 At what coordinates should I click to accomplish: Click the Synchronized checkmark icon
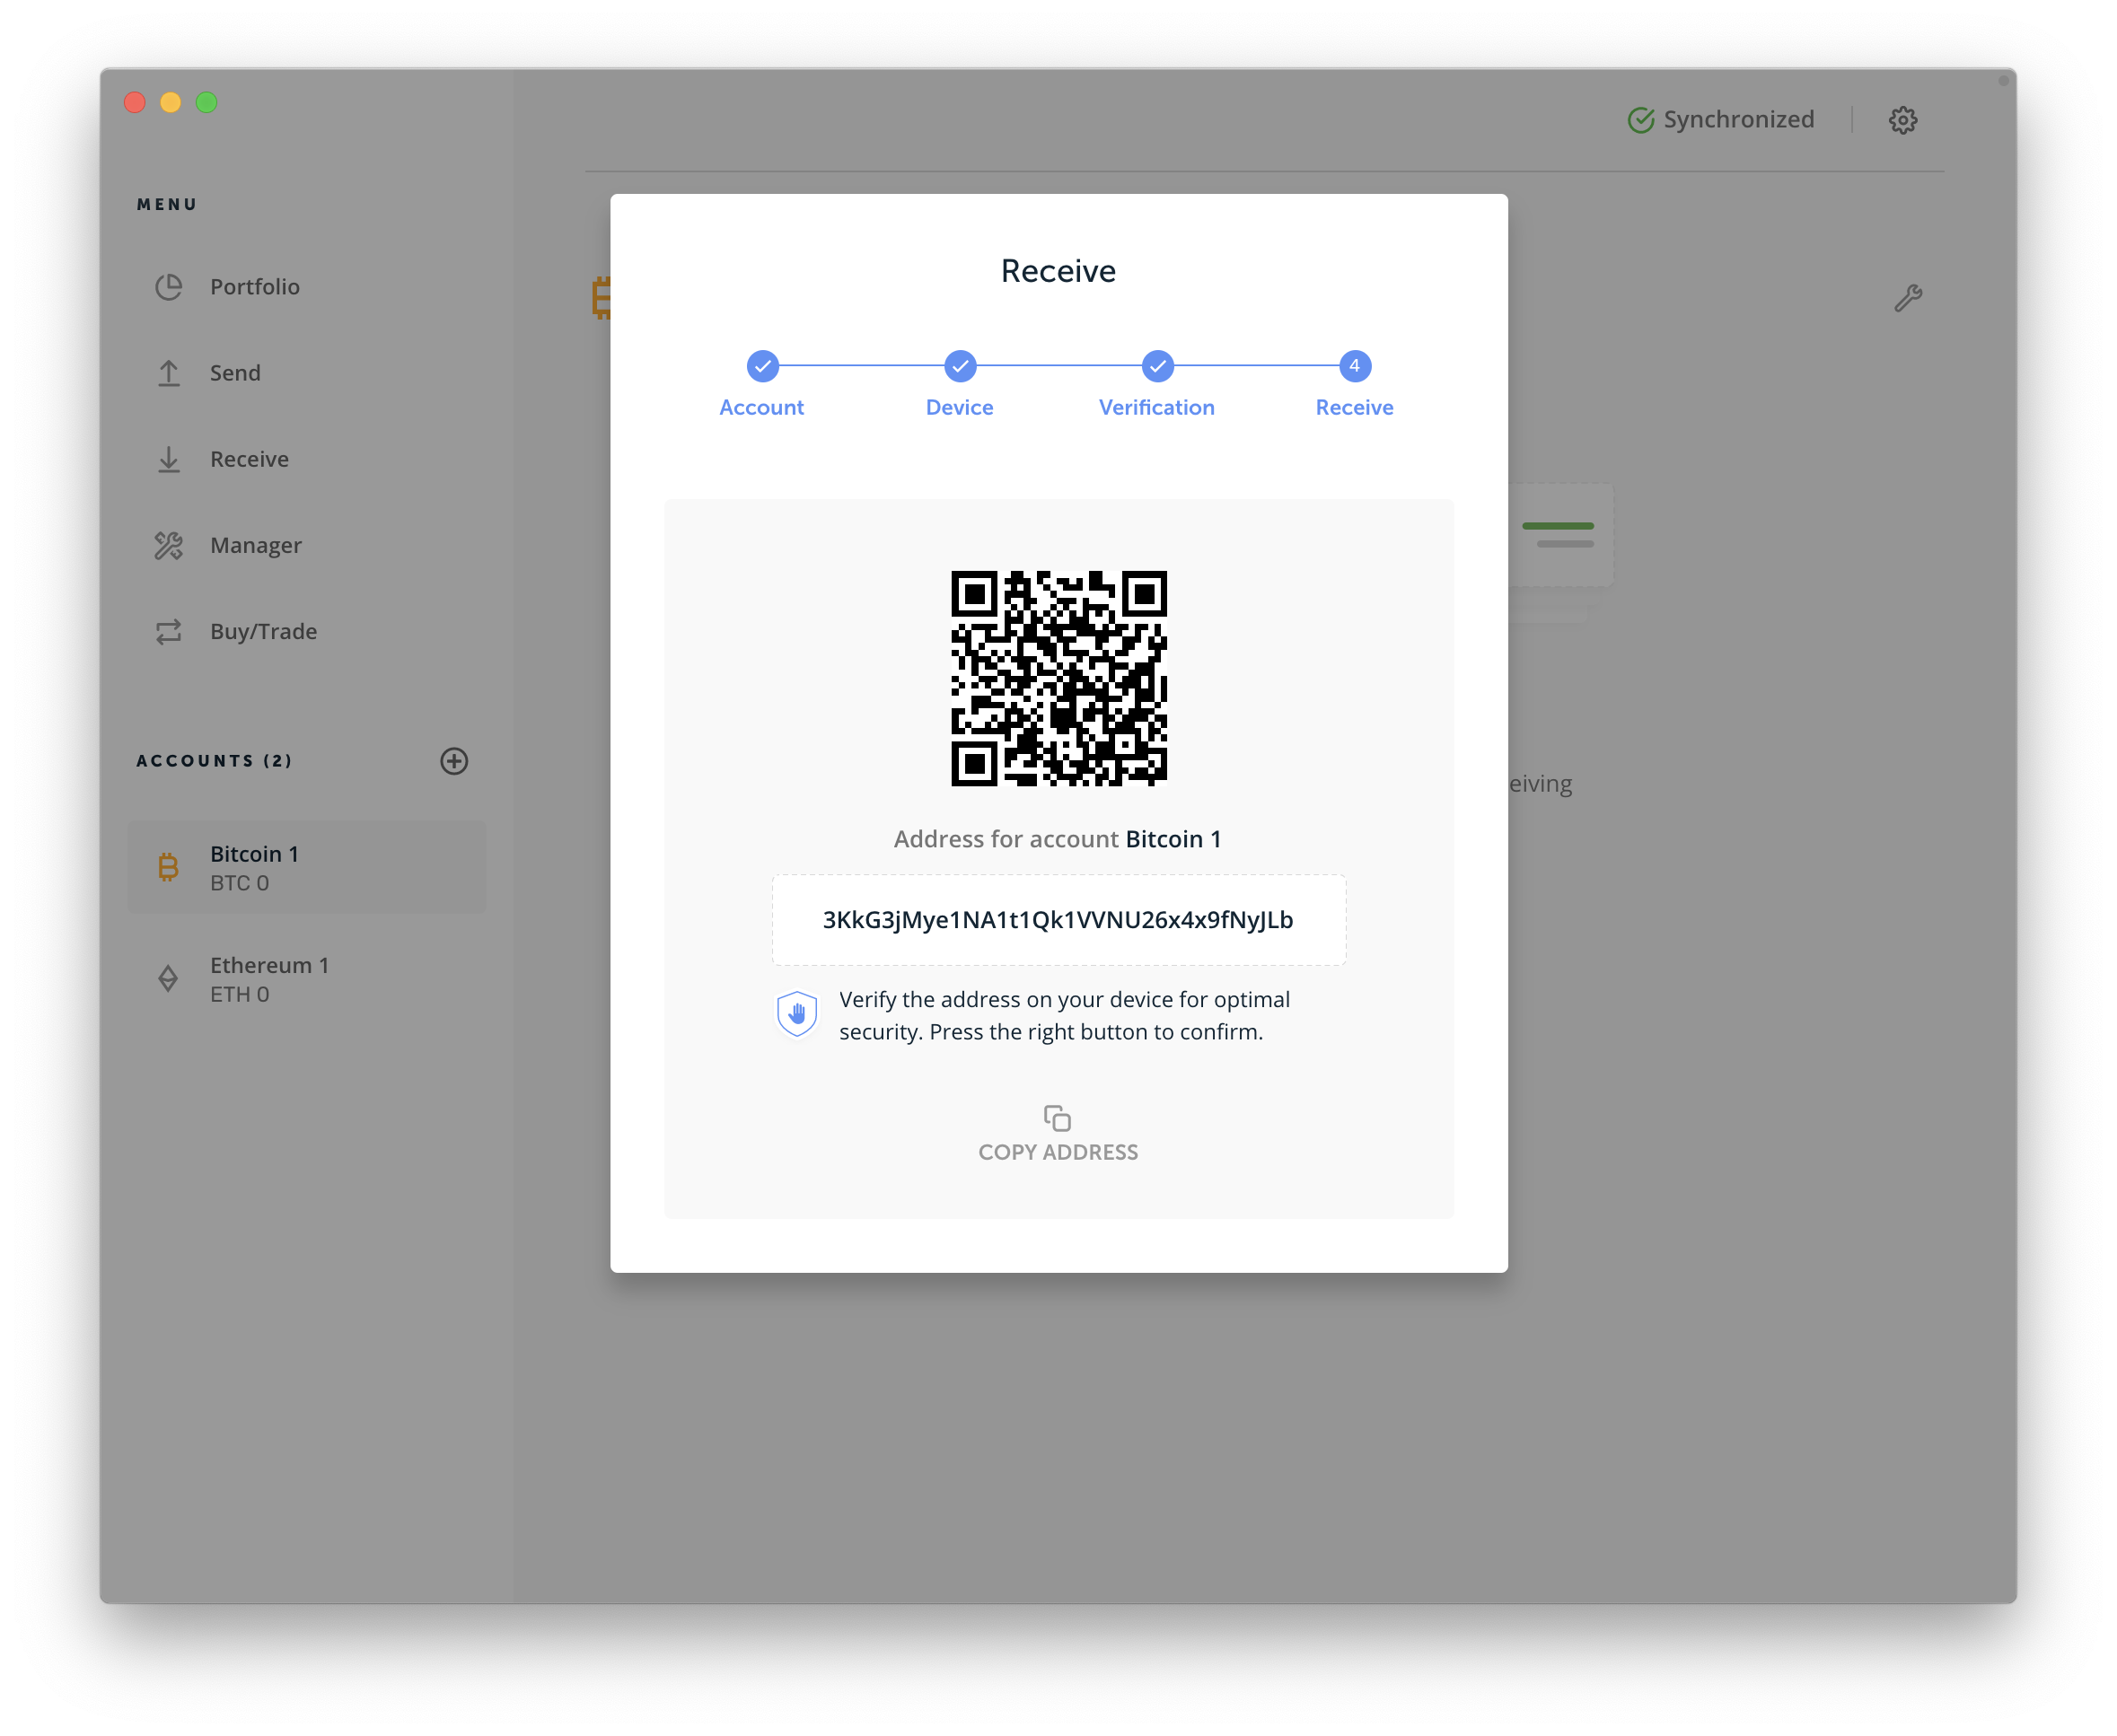tap(1641, 120)
